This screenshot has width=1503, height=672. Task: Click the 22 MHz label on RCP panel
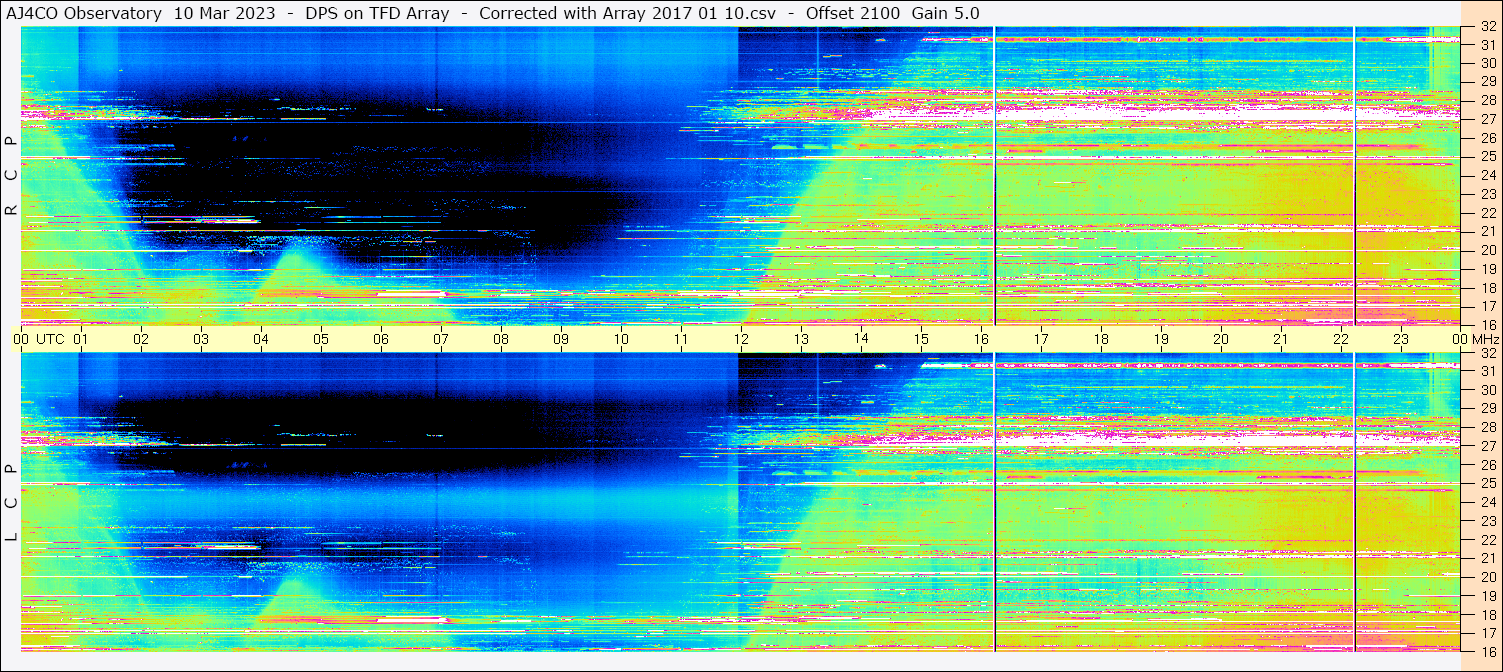[x=1488, y=213]
